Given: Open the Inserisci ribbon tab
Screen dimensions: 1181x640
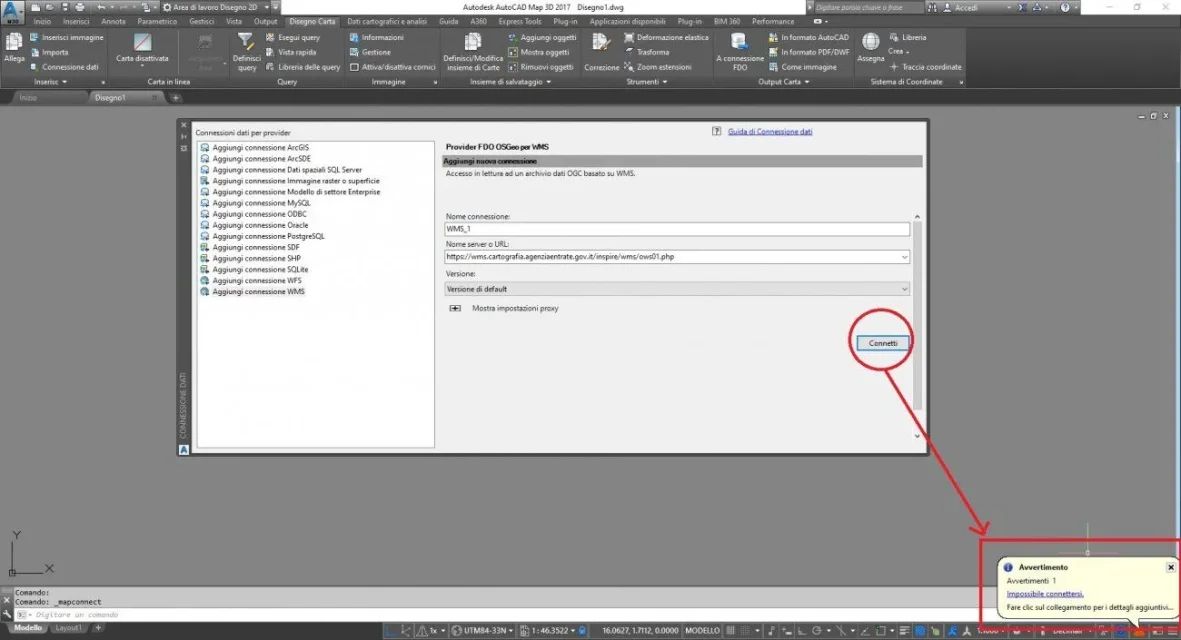Looking at the screenshot, I should pos(76,22).
